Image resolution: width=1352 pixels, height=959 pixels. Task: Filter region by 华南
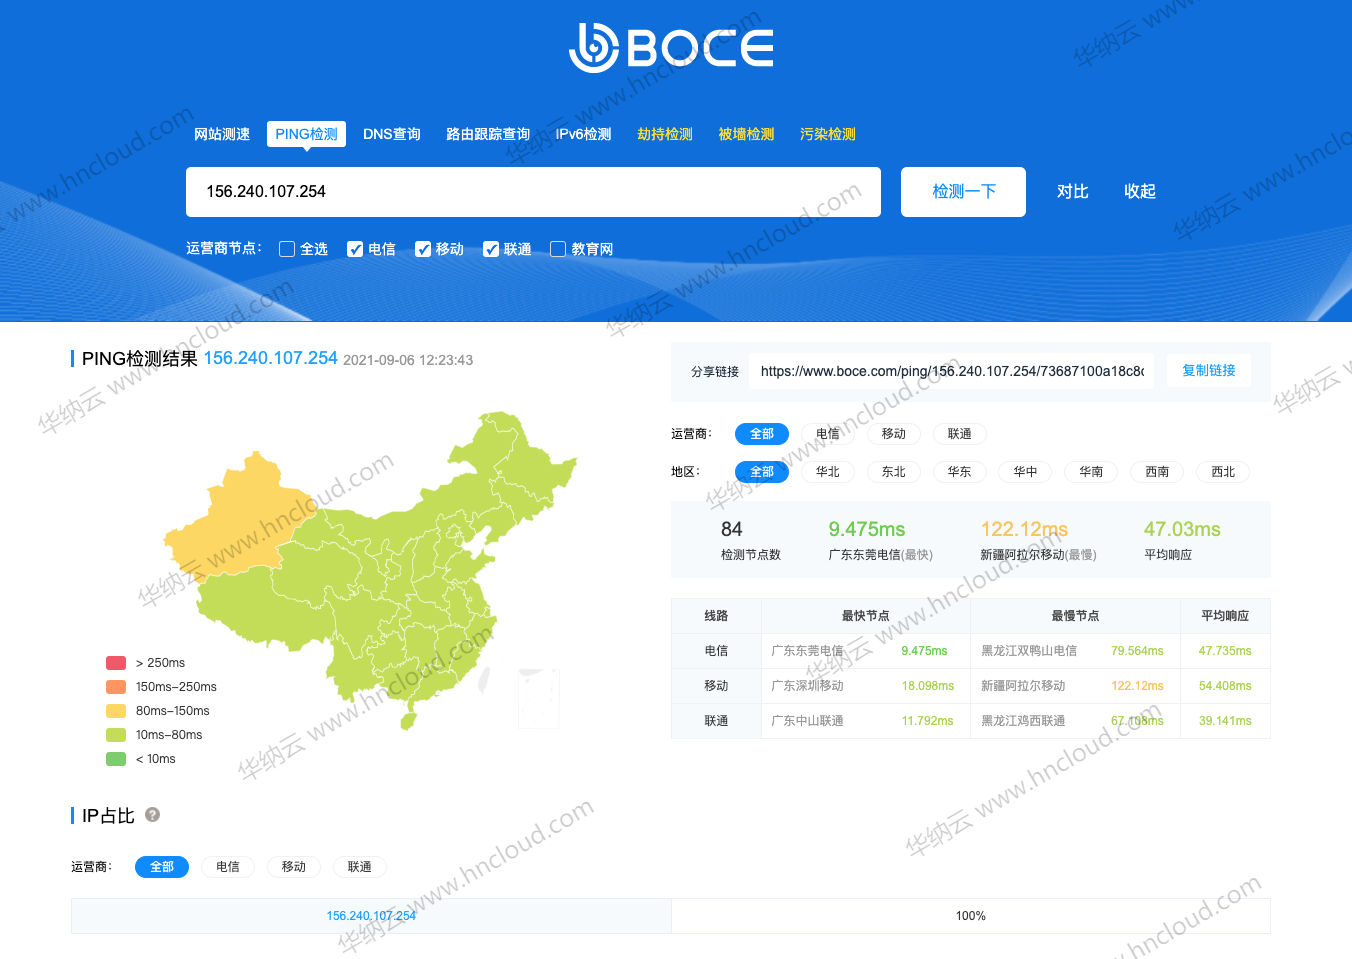pyautogui.click(x=1092, y=472)
